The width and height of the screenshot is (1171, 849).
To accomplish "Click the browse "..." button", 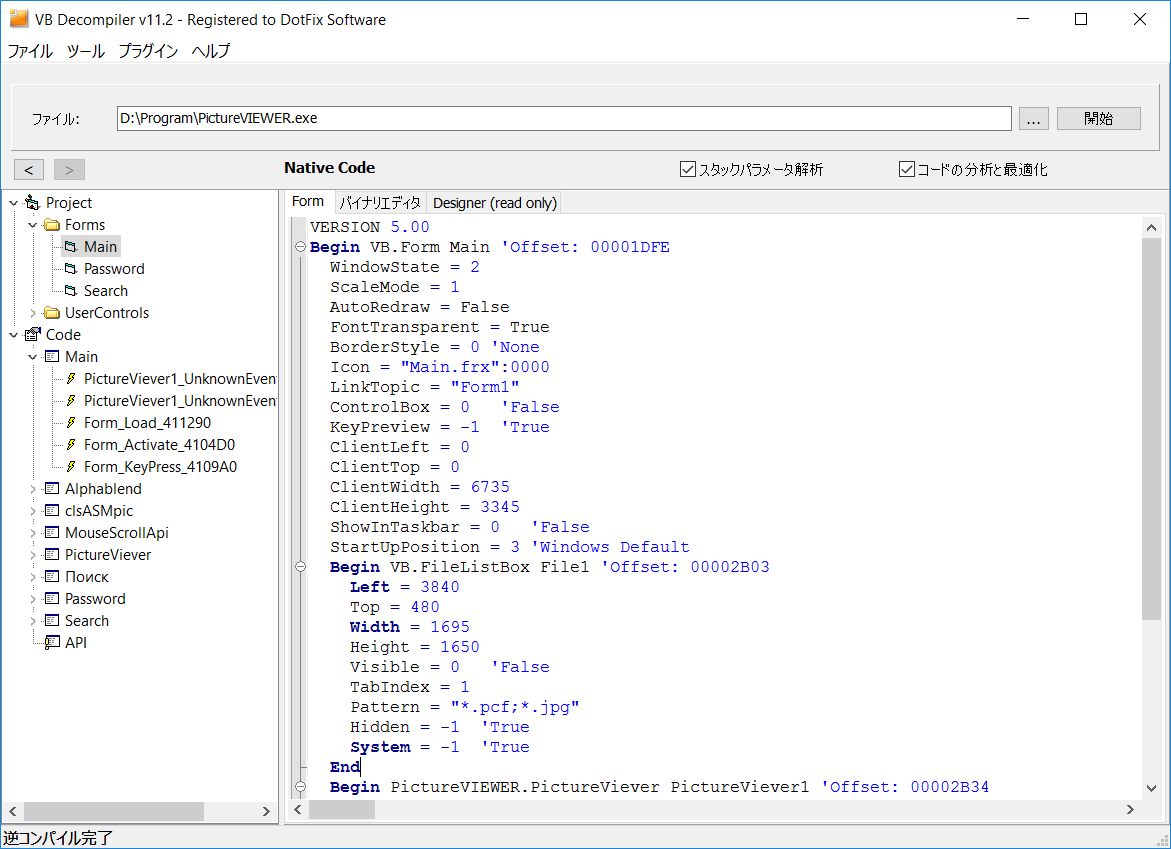I will pos(1034,119).
